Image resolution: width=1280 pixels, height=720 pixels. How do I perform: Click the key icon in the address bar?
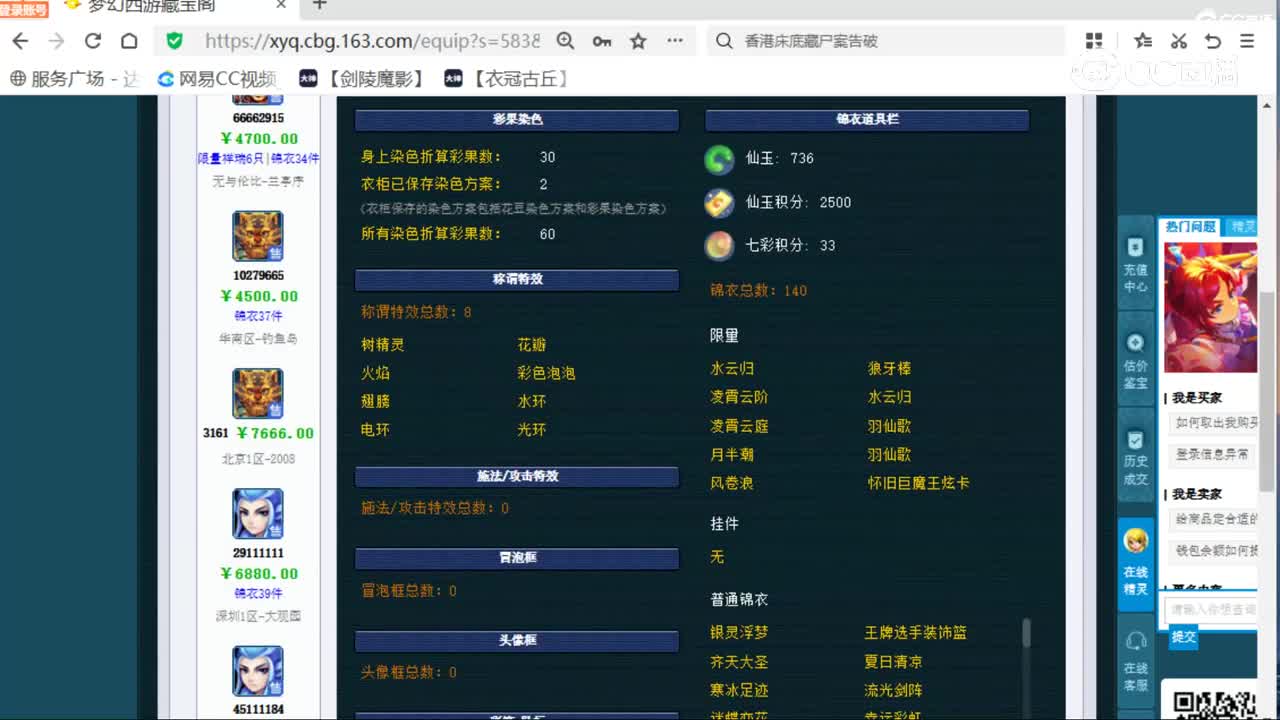click(x=602, y=41)
